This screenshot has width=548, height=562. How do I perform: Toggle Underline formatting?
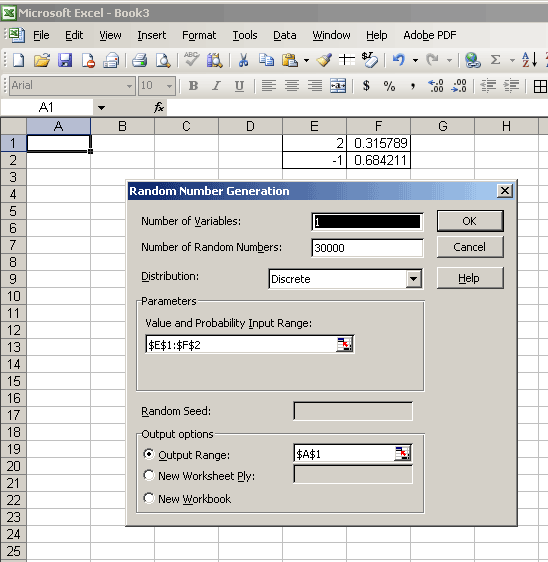(239, 86)
